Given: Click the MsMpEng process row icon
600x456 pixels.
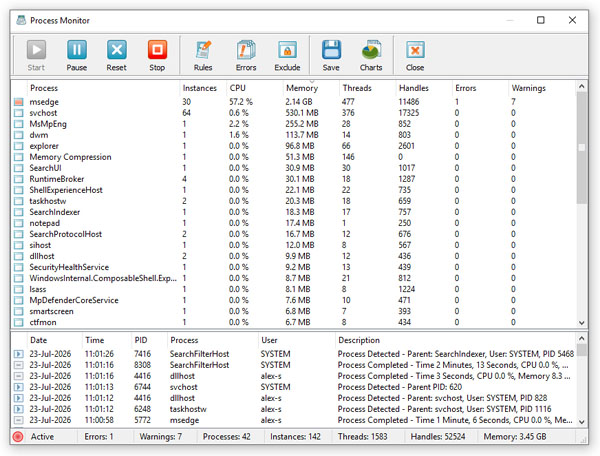Looking at the screenshot, I should 18,124.
